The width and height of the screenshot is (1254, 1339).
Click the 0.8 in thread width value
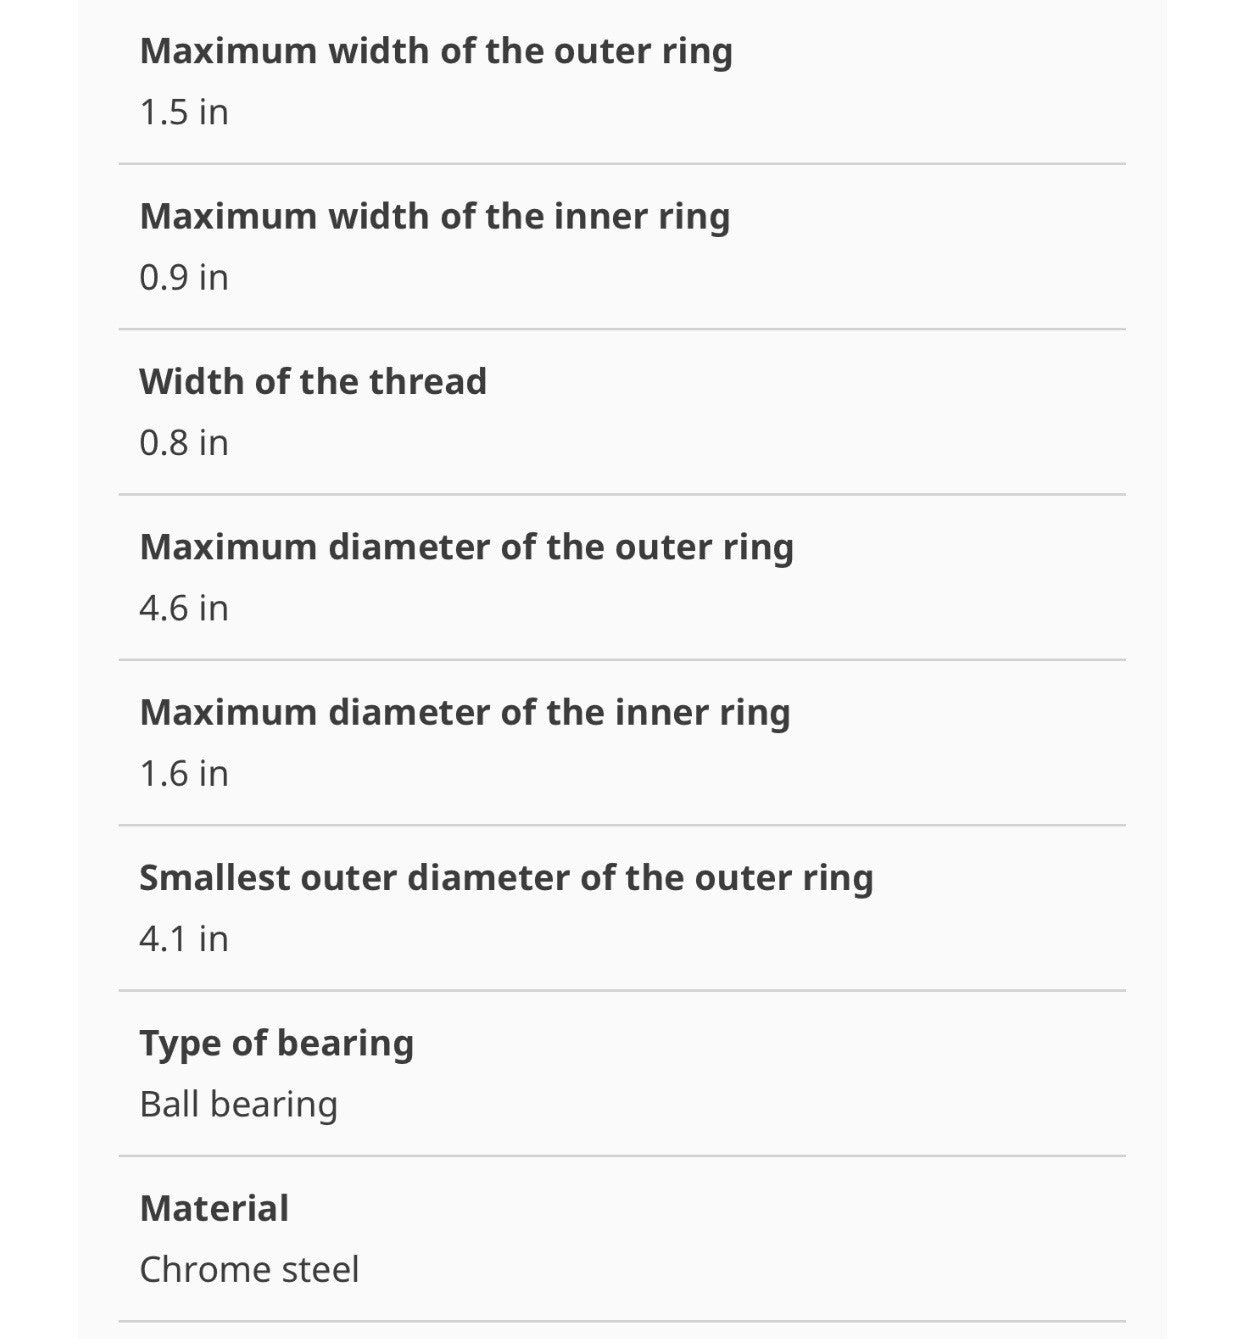(184, 442)
